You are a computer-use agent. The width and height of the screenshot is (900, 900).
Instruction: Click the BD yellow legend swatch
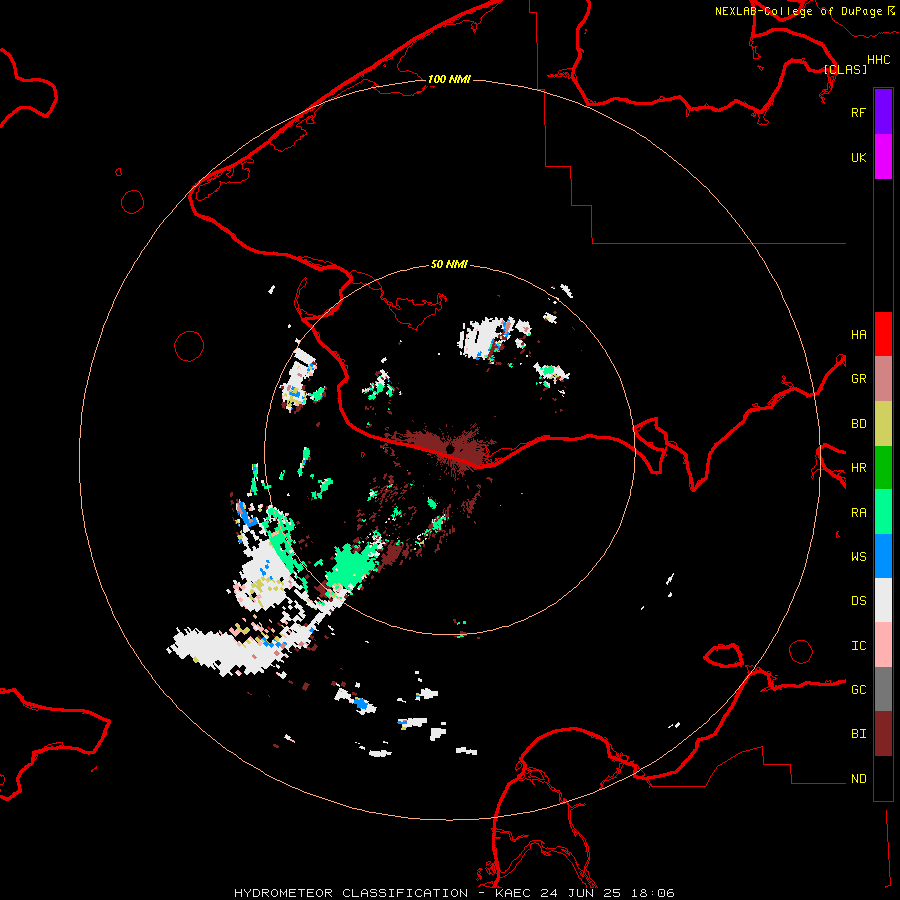(x=883, y=424)
